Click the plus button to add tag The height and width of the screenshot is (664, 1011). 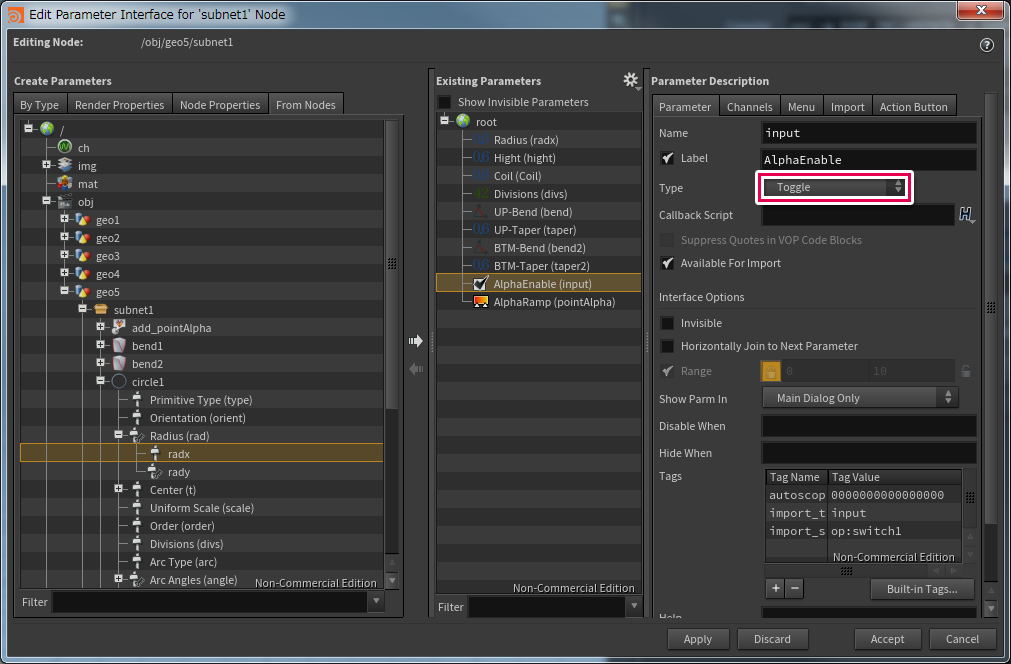tap(776, 588)
